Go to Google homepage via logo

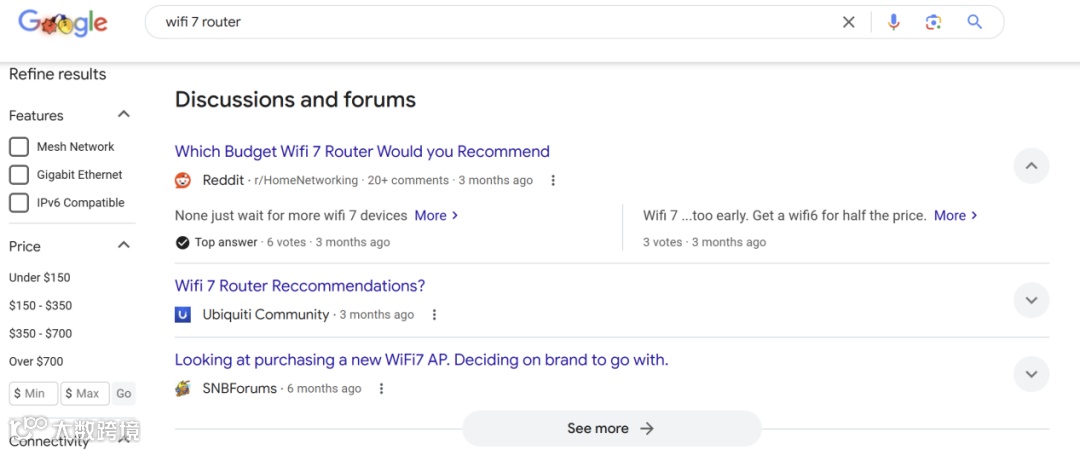click(x=62, y=23)
